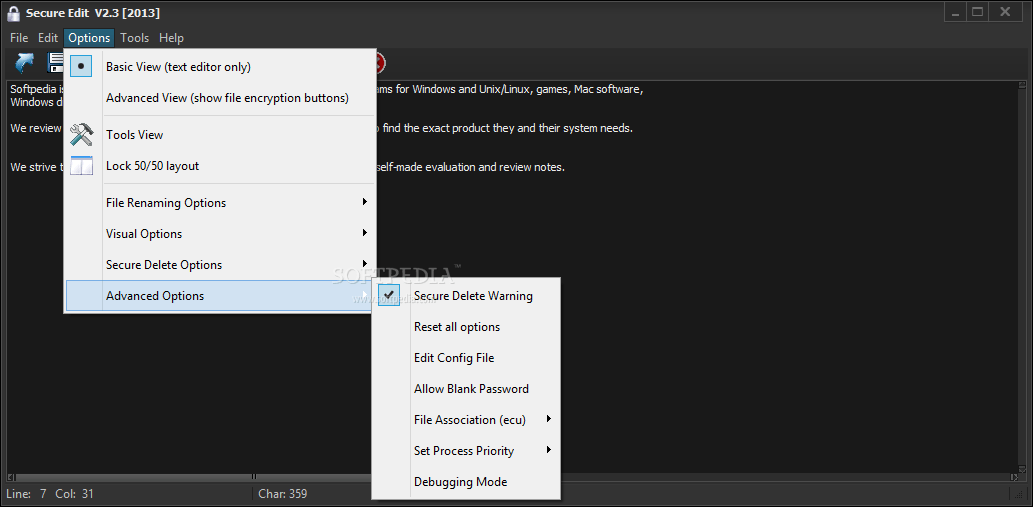Expand the Set Process Priority submenu

click(x=466, y=450)
